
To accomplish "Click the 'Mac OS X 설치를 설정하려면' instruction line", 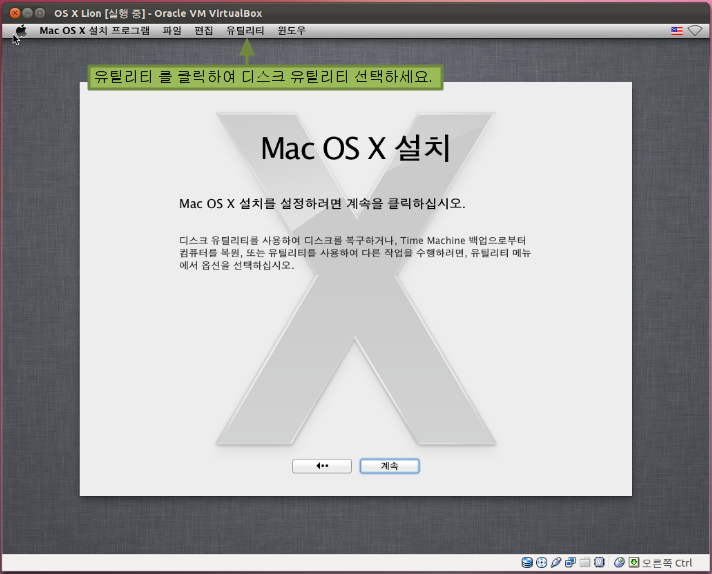I will coord(322,203).
